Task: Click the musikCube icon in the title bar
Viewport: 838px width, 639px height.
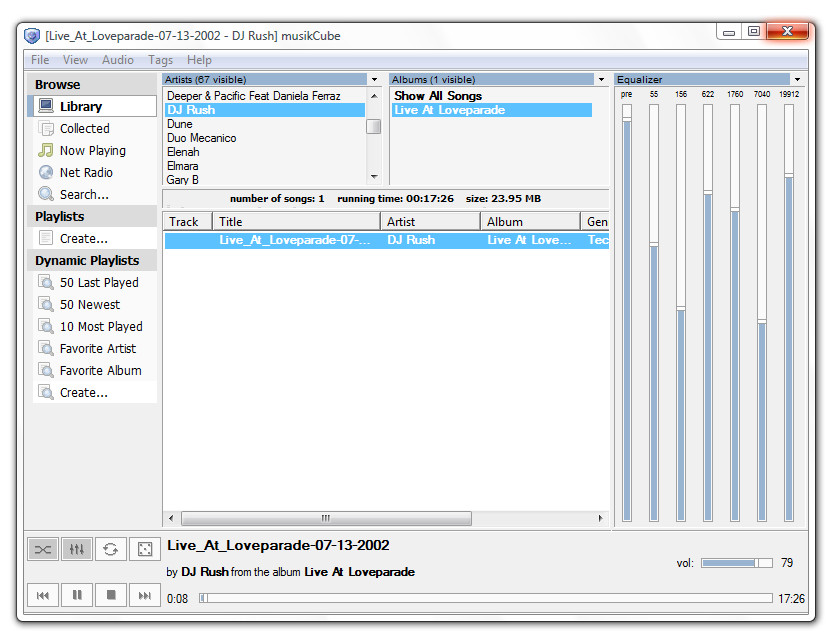Action: tap(32, 36)
